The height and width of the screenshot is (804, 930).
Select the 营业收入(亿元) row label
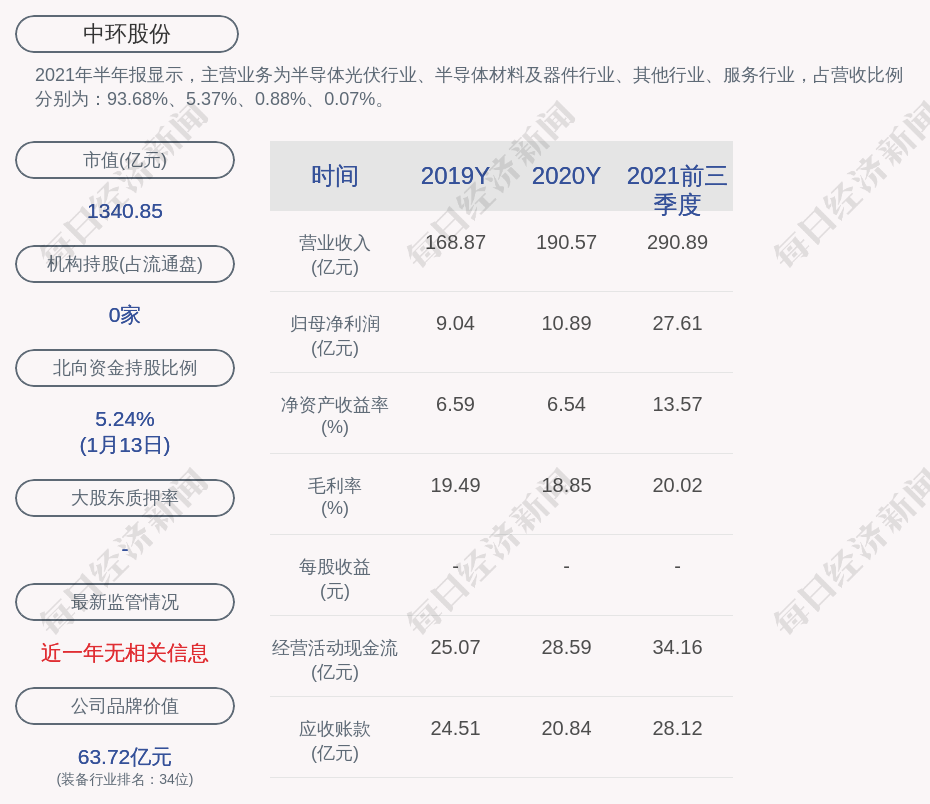click(x=335, y=255)
